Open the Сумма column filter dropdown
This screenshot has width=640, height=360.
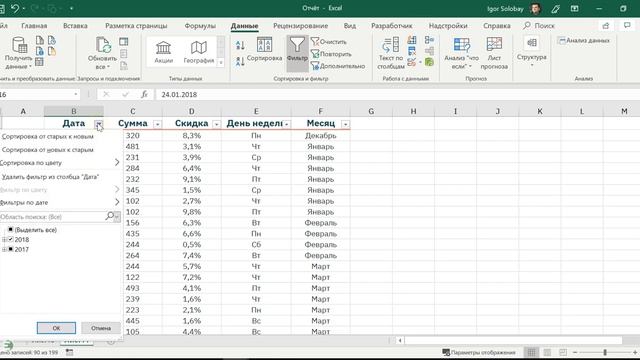coord(157,124)
